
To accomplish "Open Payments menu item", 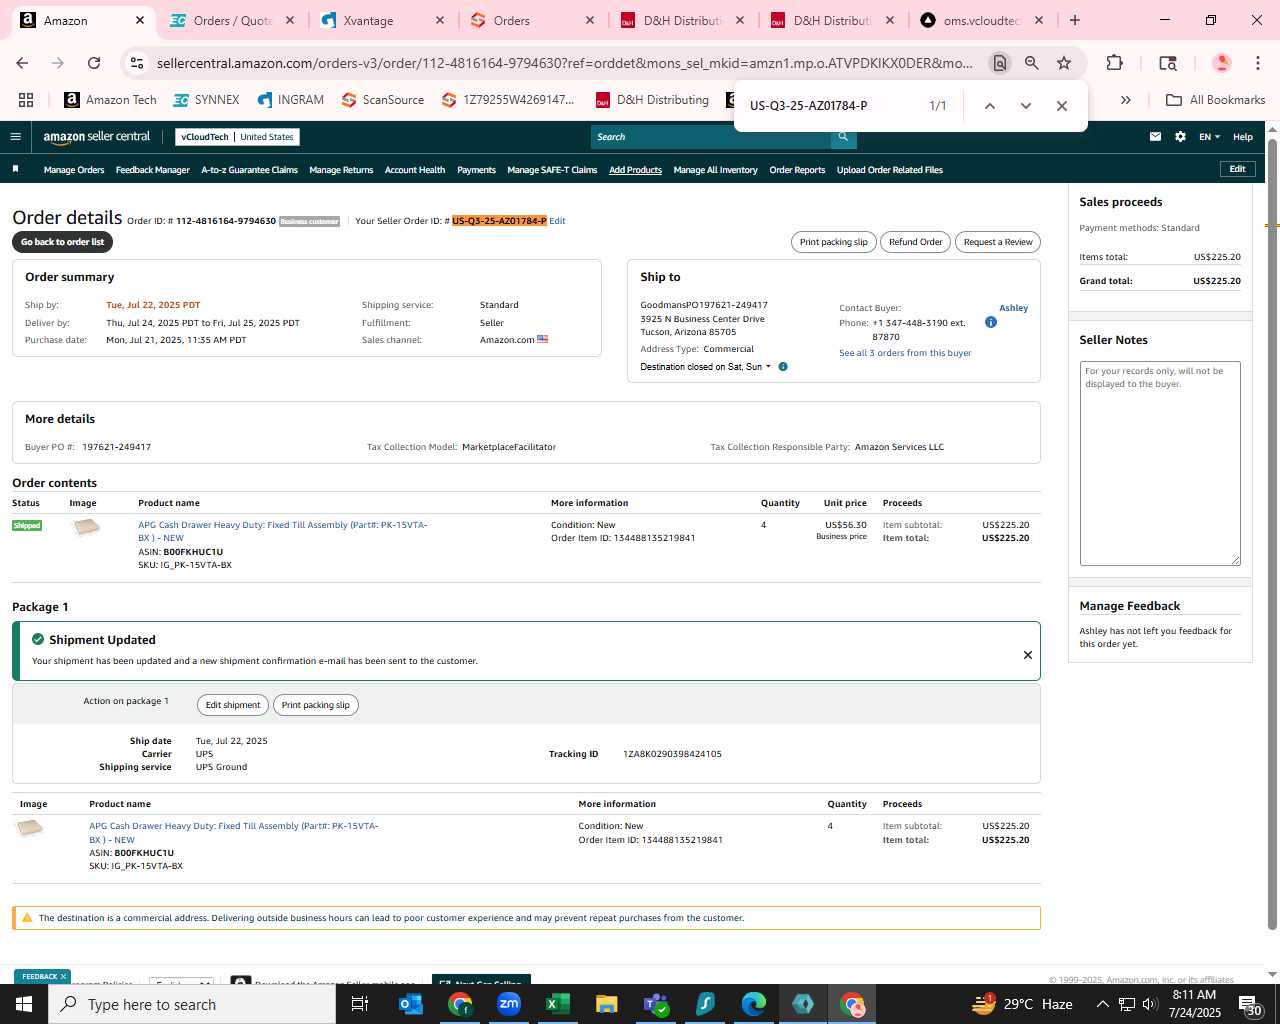I will click(x=476, y=170).
